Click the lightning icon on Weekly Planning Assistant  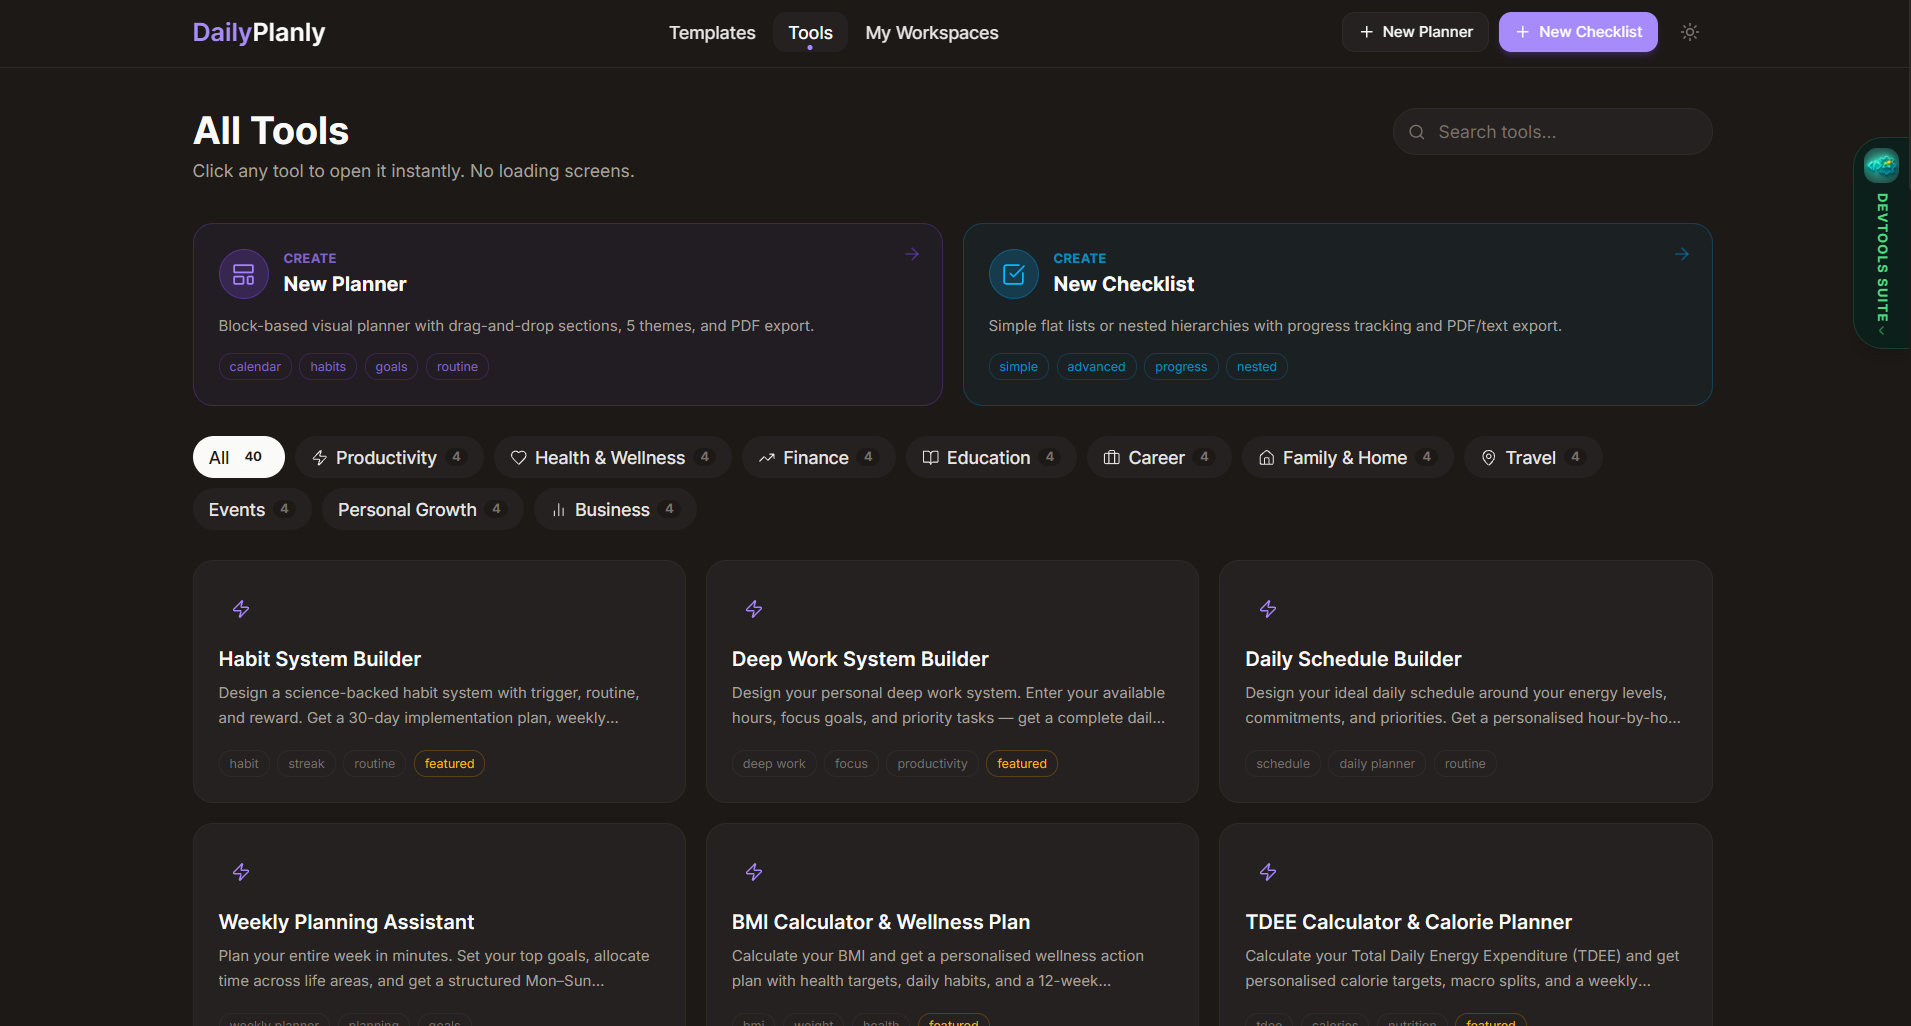tap(241, 872)
